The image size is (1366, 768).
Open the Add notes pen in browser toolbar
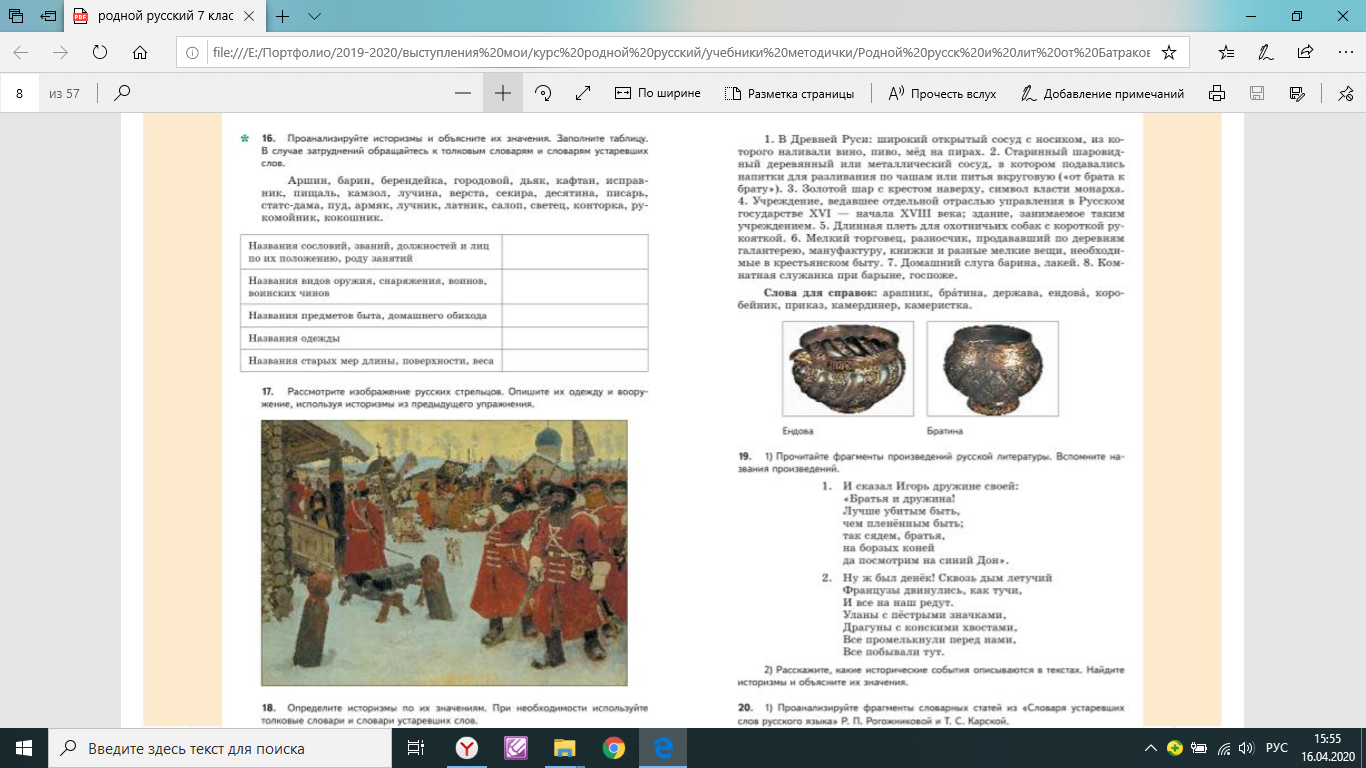pos(1265,52)
